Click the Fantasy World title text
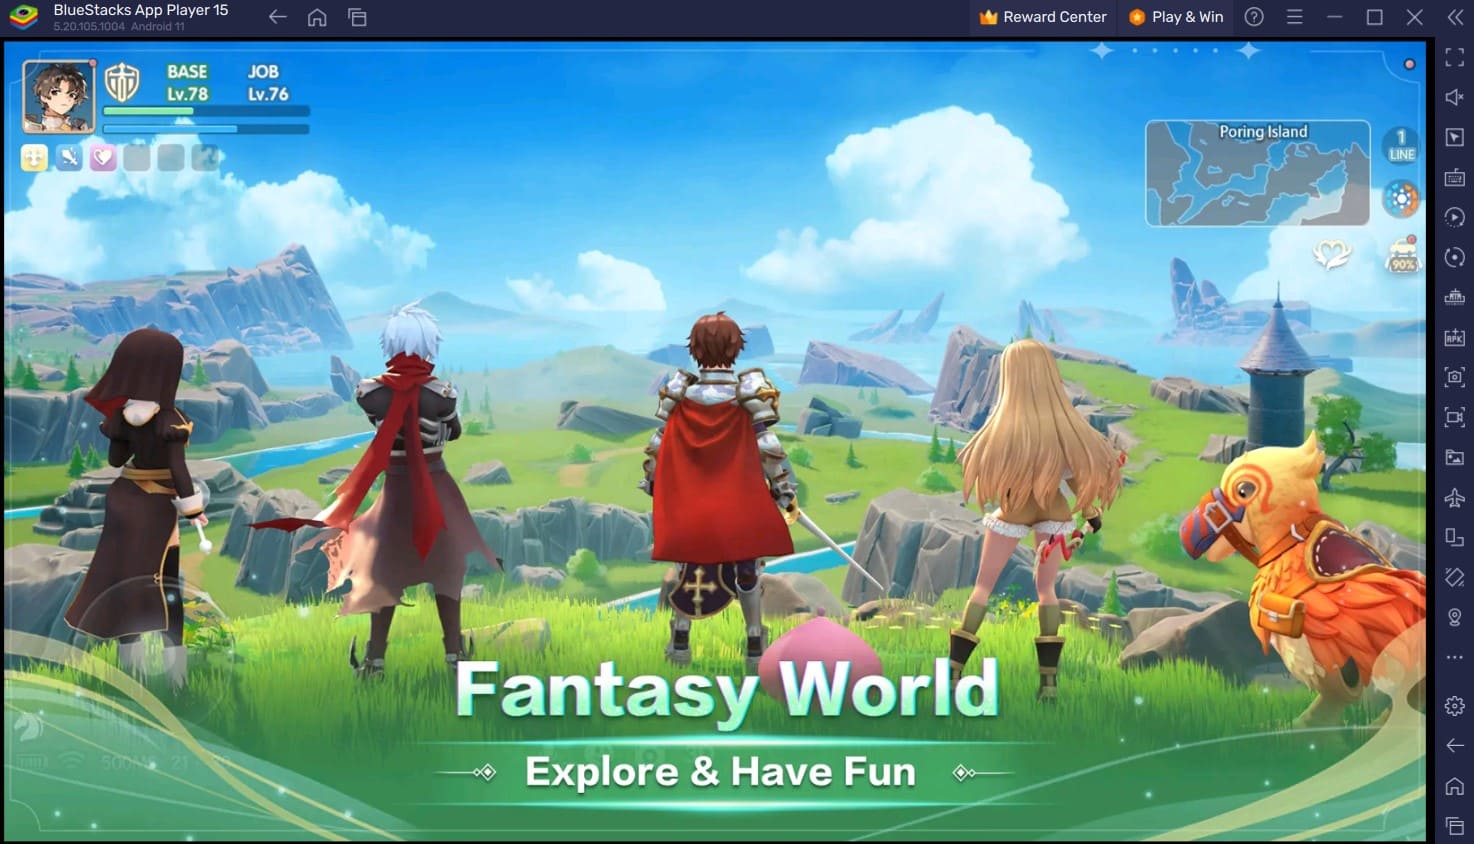 (x=727, y=690)
